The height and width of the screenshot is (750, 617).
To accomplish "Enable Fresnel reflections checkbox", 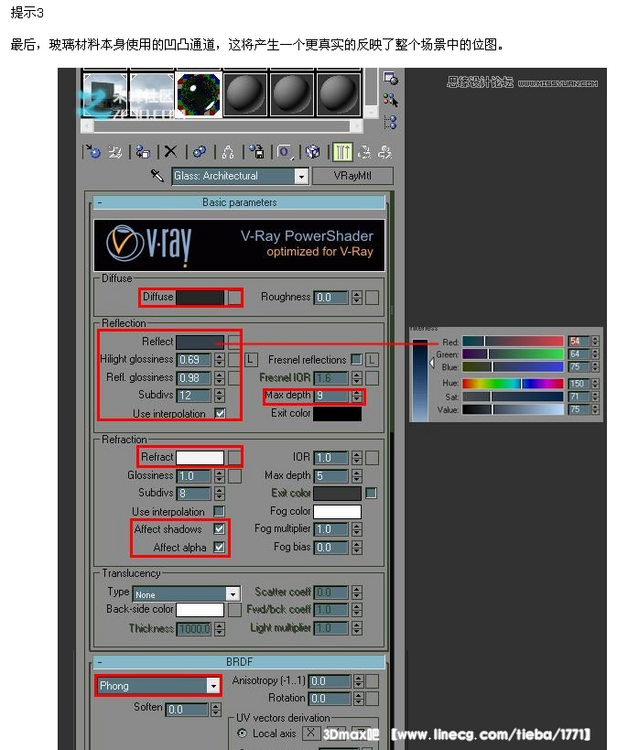I will pos(356,359).
